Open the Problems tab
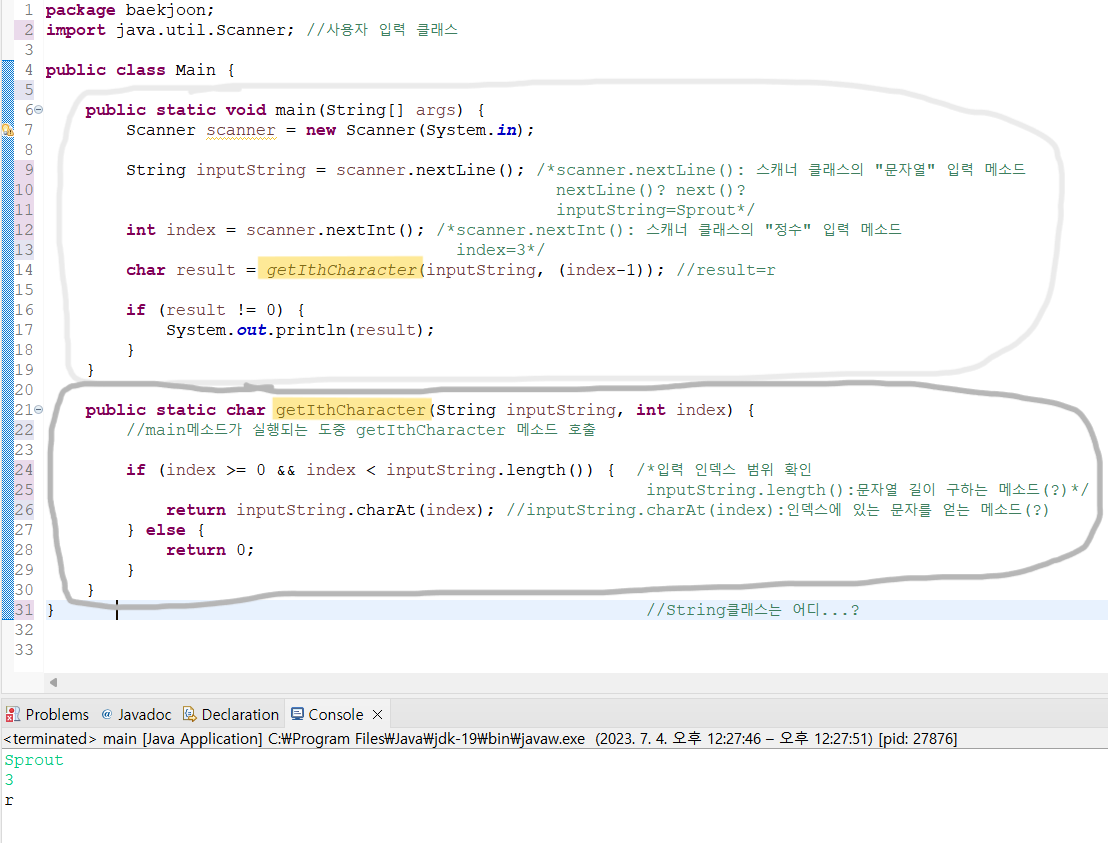 [47, 714]
